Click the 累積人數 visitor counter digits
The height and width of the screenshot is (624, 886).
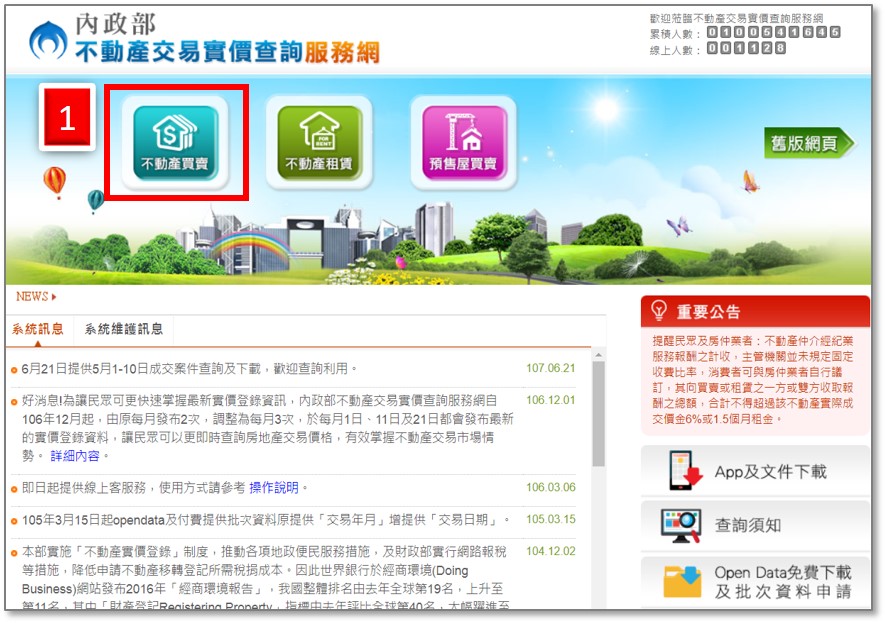(774, 32)
